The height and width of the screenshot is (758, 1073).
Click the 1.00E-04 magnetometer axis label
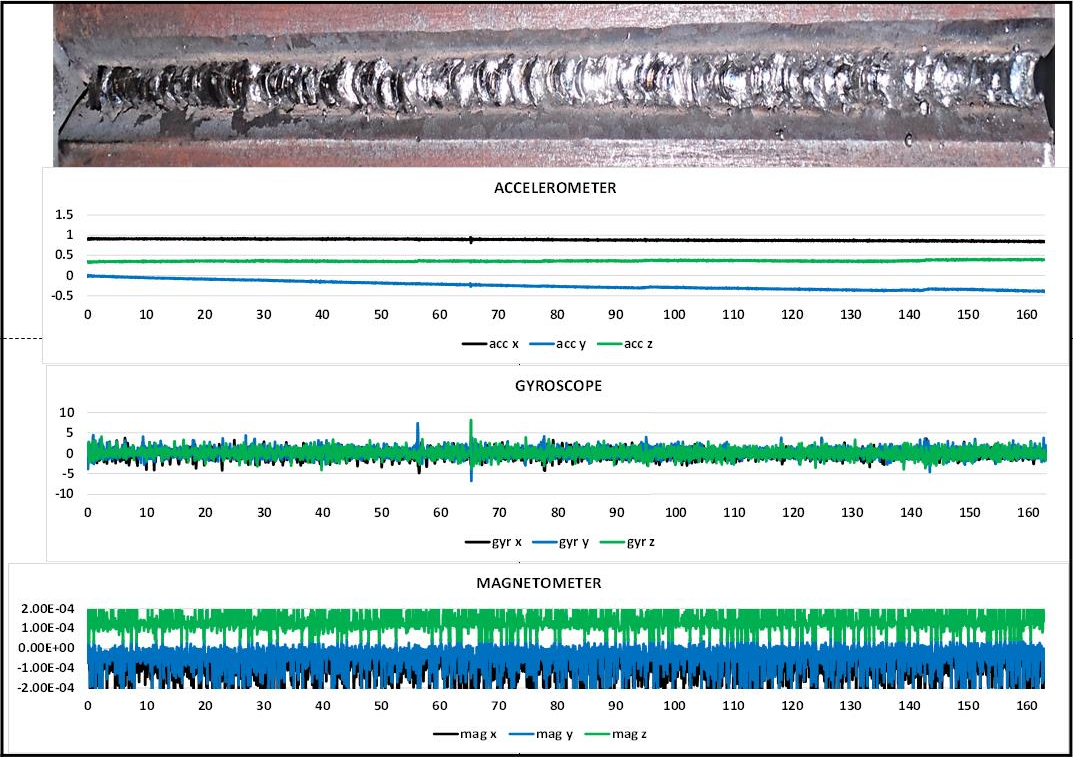47,628
